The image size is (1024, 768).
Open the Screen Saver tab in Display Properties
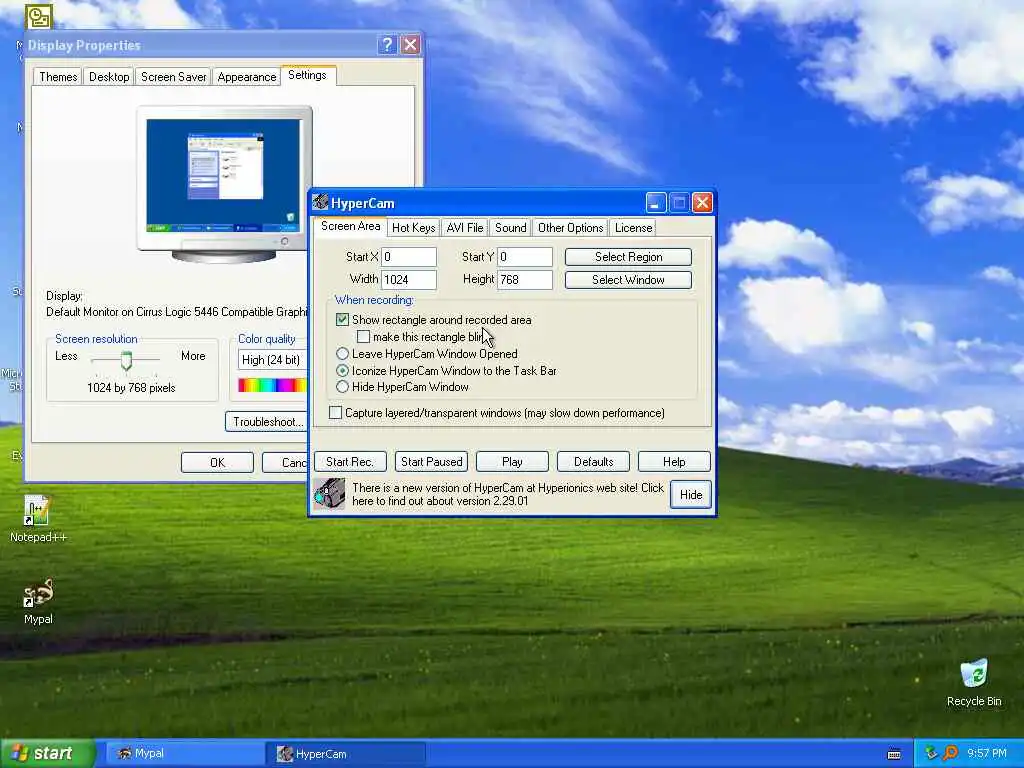[x=173, y=76]
